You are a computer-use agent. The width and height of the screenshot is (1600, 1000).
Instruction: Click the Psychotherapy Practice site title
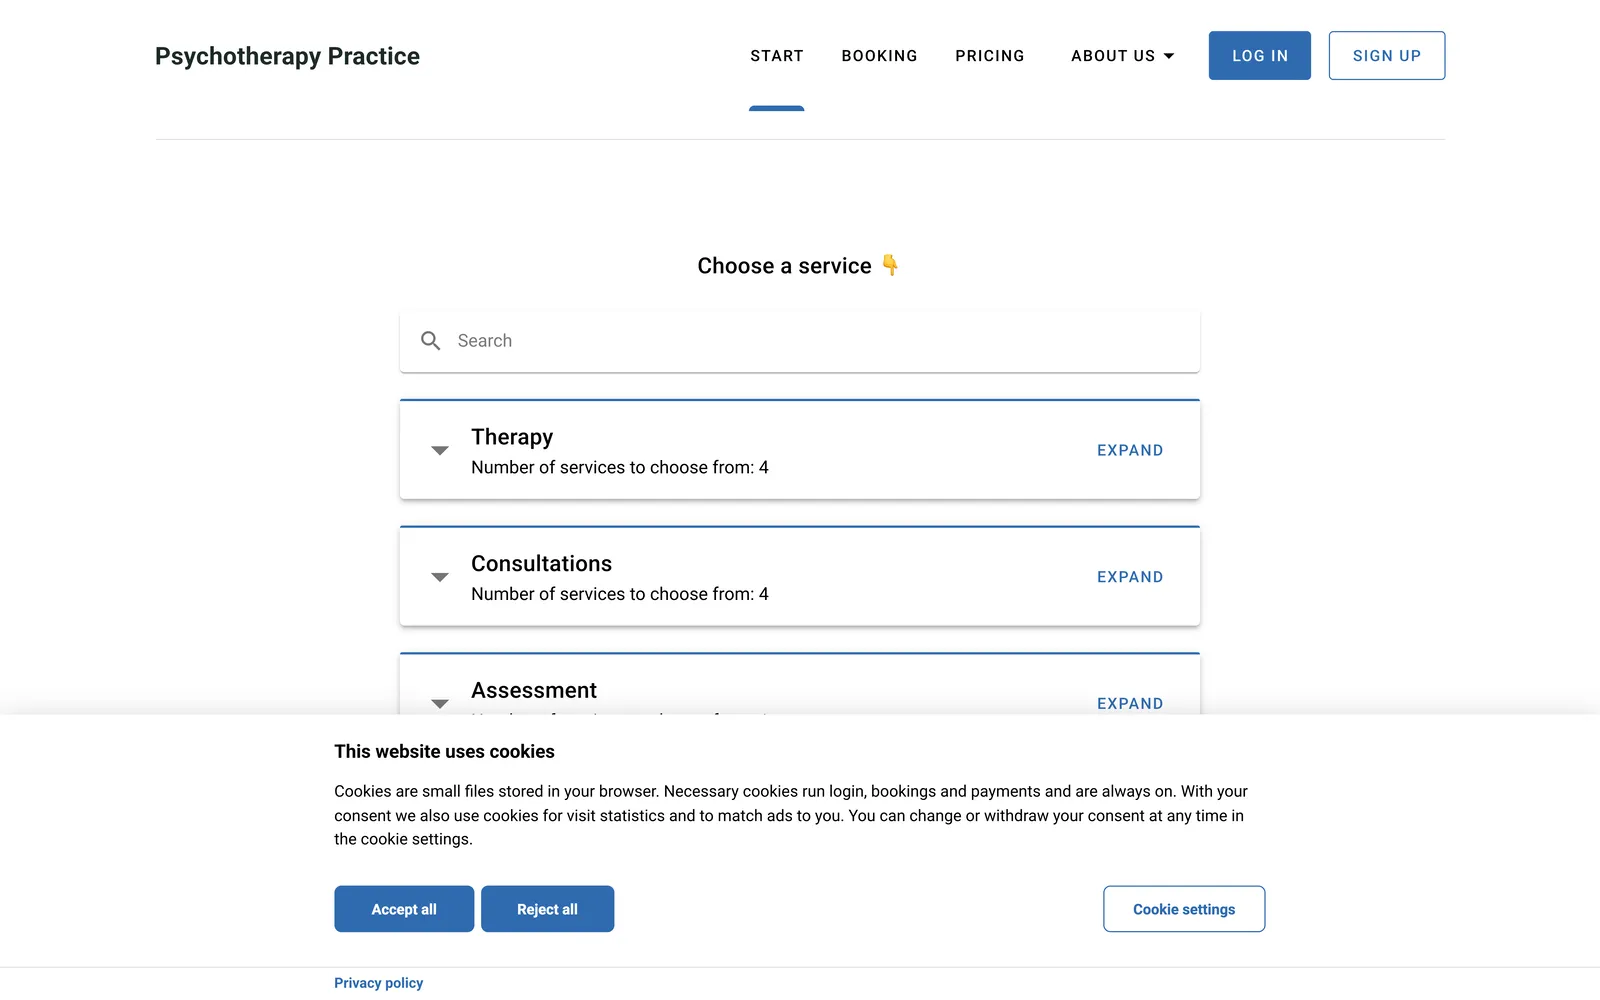click(x=287, y=56)
